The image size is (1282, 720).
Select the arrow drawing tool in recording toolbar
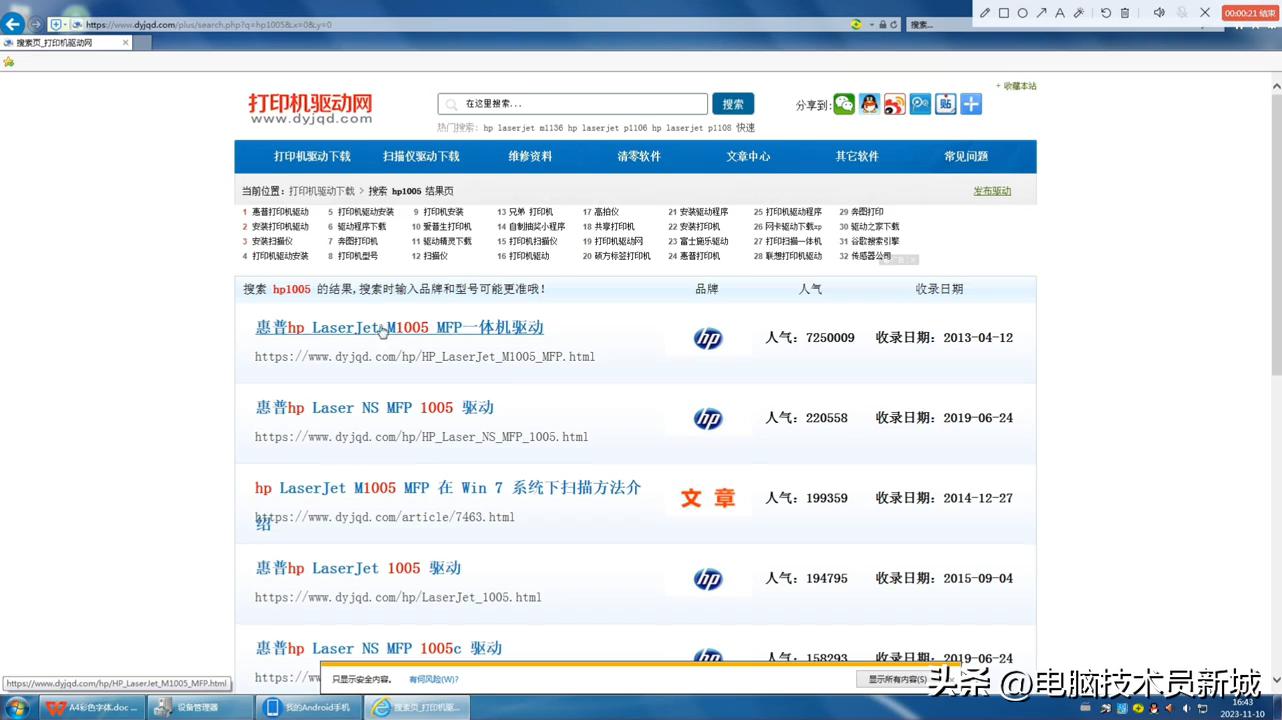click(1041, 13)
